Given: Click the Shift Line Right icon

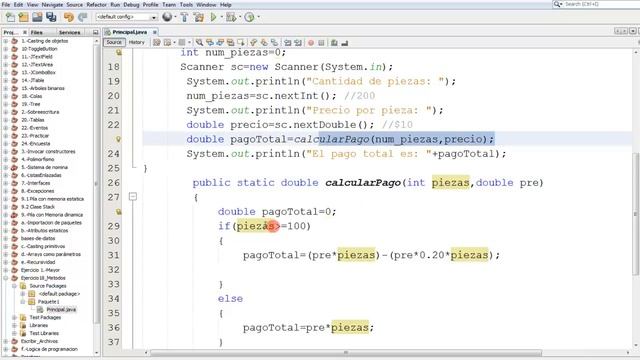Looking at the screenshot, I should (x=298, y=42).
